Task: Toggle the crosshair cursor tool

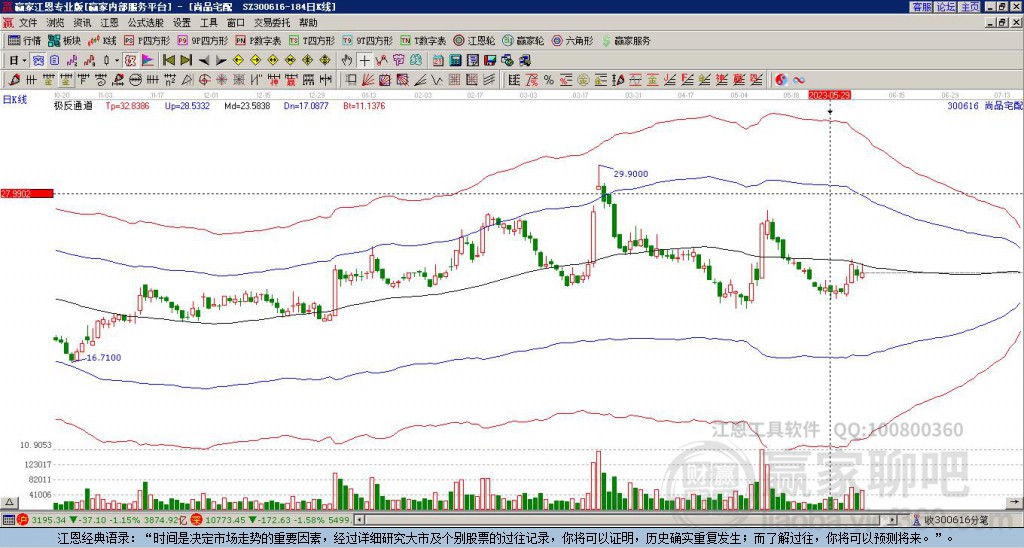Action: pyautogui.click(x=364, y=60)
